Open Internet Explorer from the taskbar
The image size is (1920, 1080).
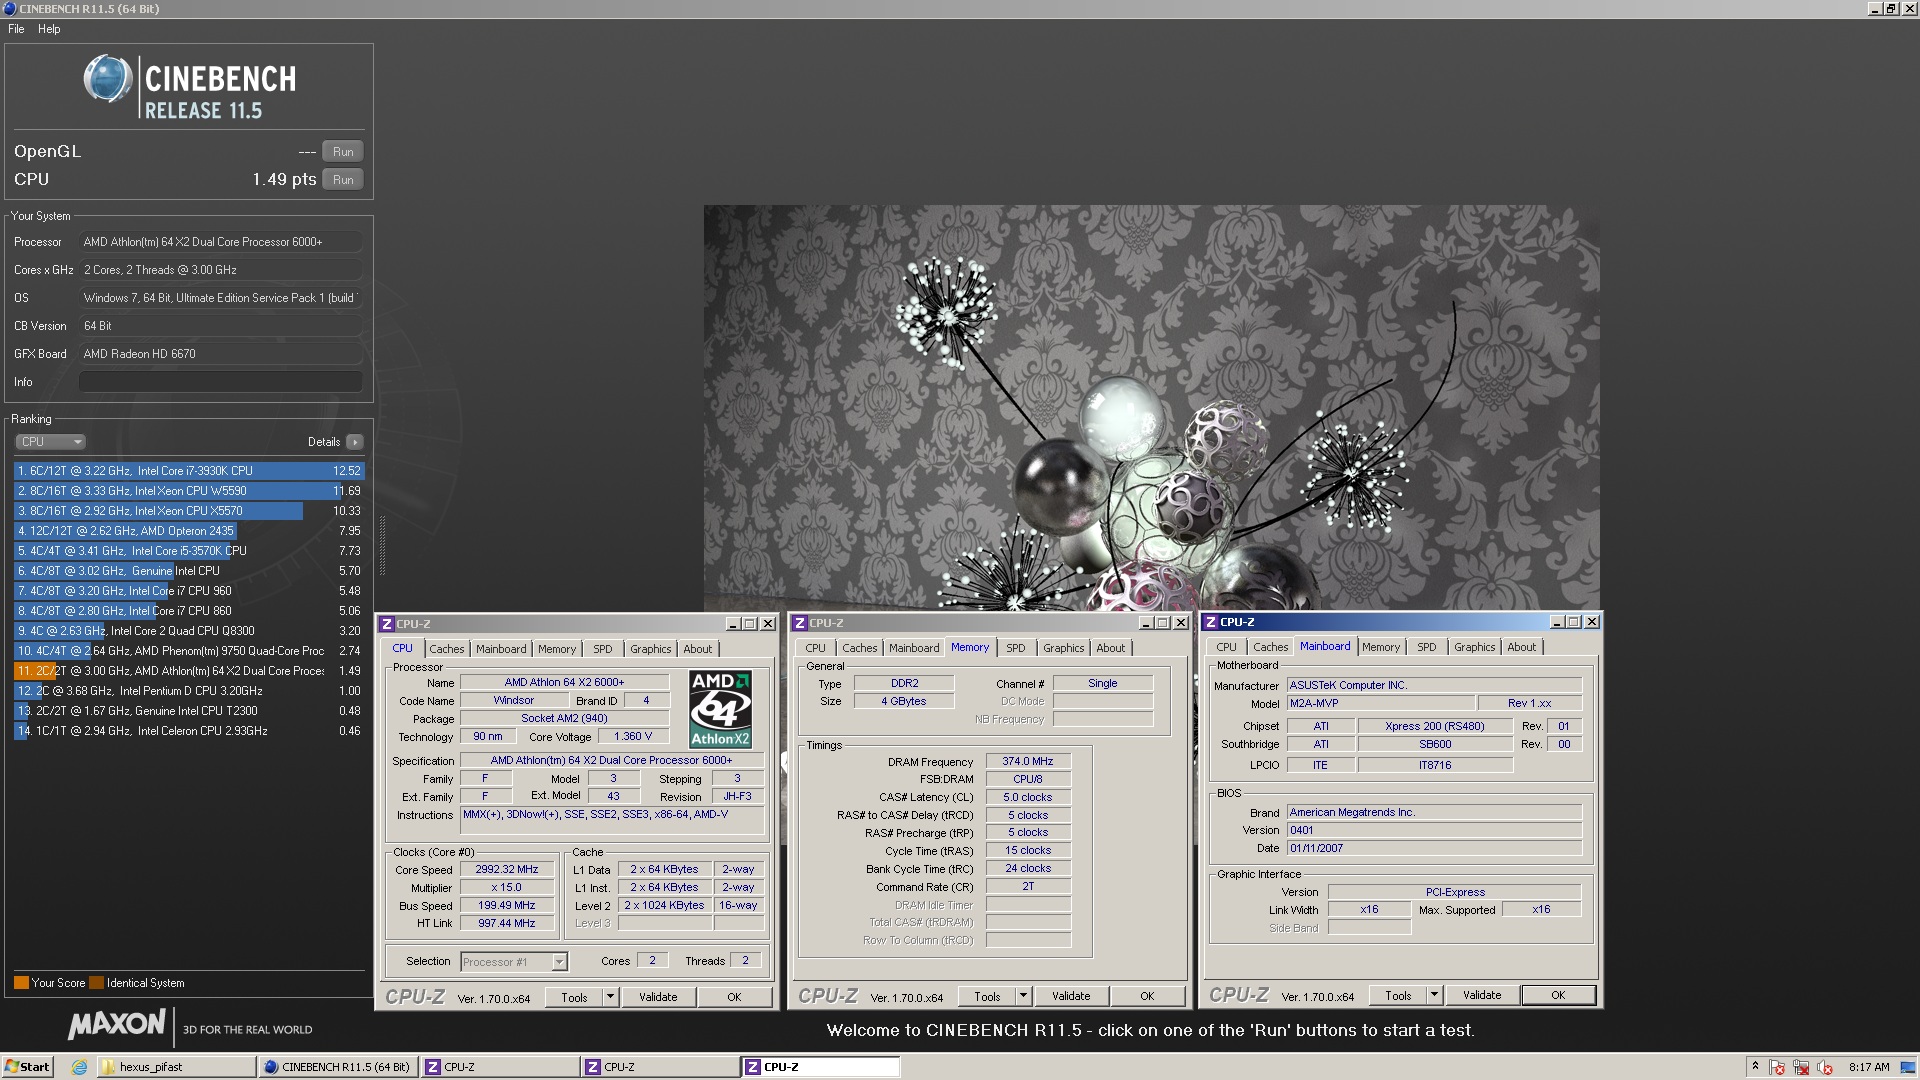pos(79,1067)
